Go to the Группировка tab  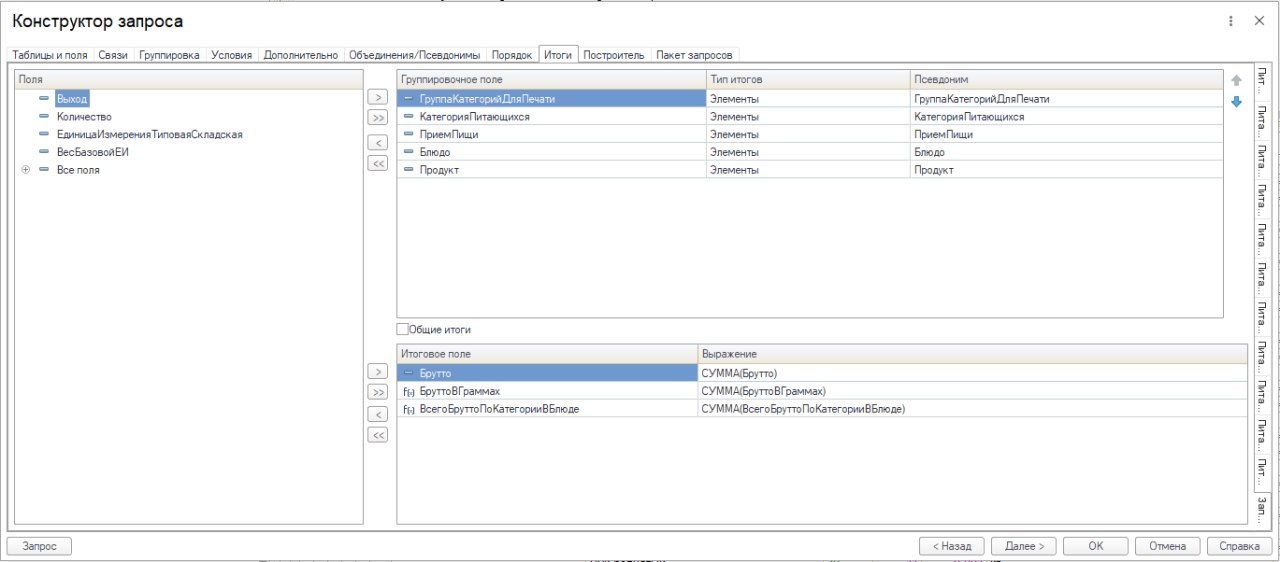[x=169, y=55]
